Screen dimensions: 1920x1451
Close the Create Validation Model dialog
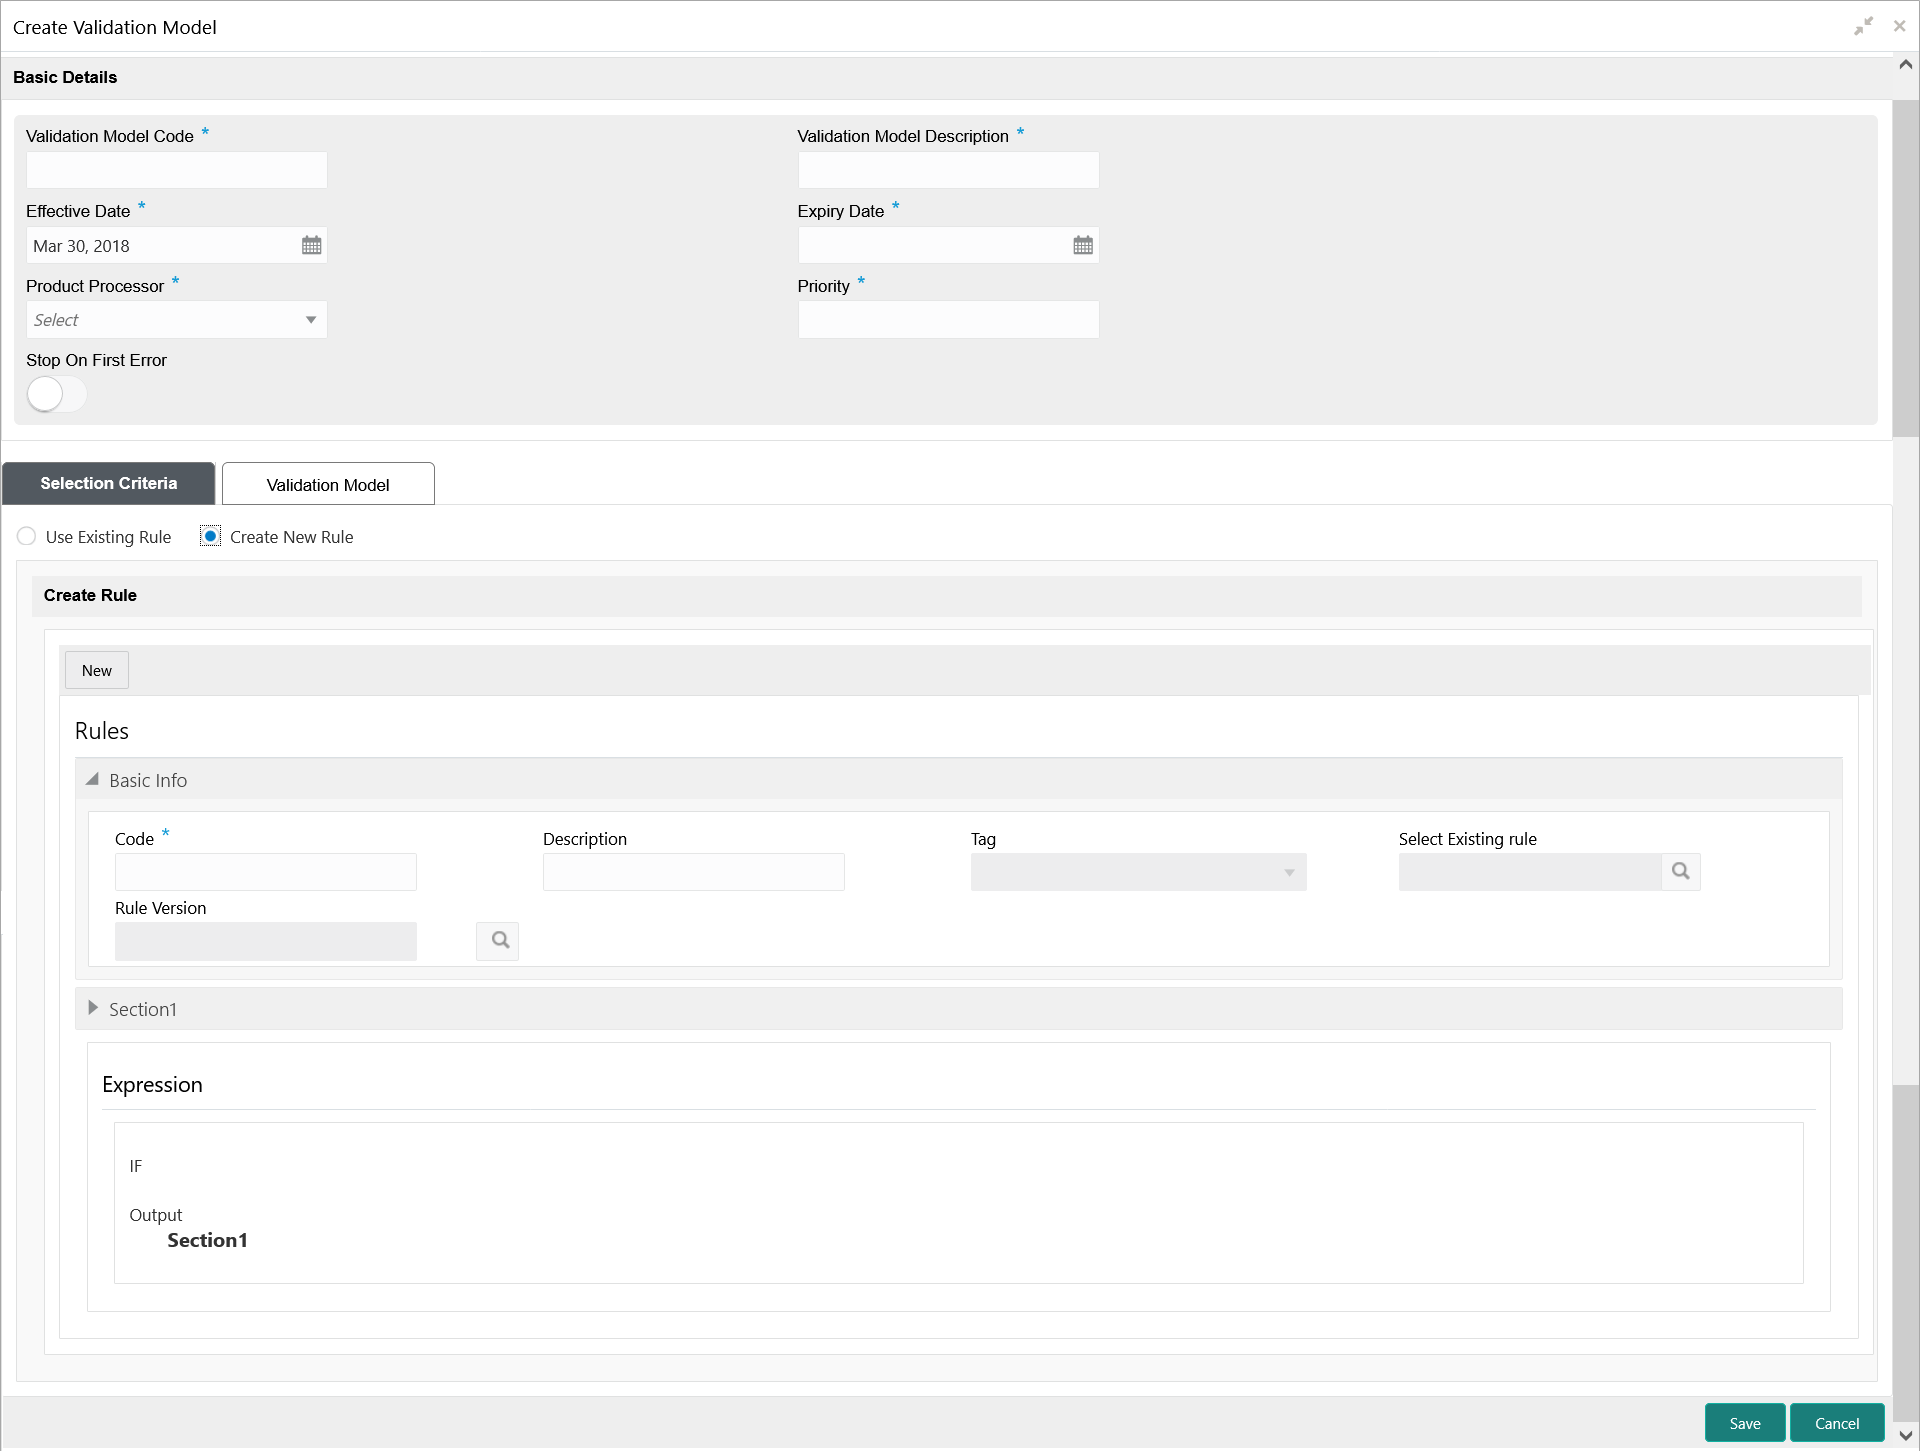point(1899,27)
